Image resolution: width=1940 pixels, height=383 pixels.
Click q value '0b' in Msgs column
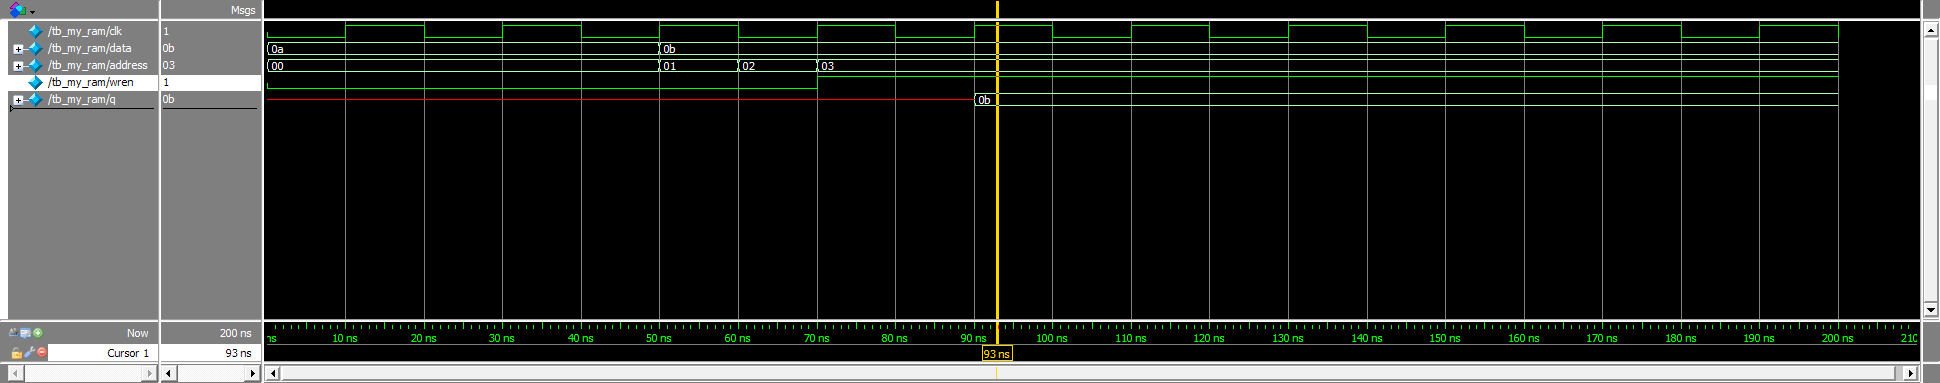click(x=168, y=99)
